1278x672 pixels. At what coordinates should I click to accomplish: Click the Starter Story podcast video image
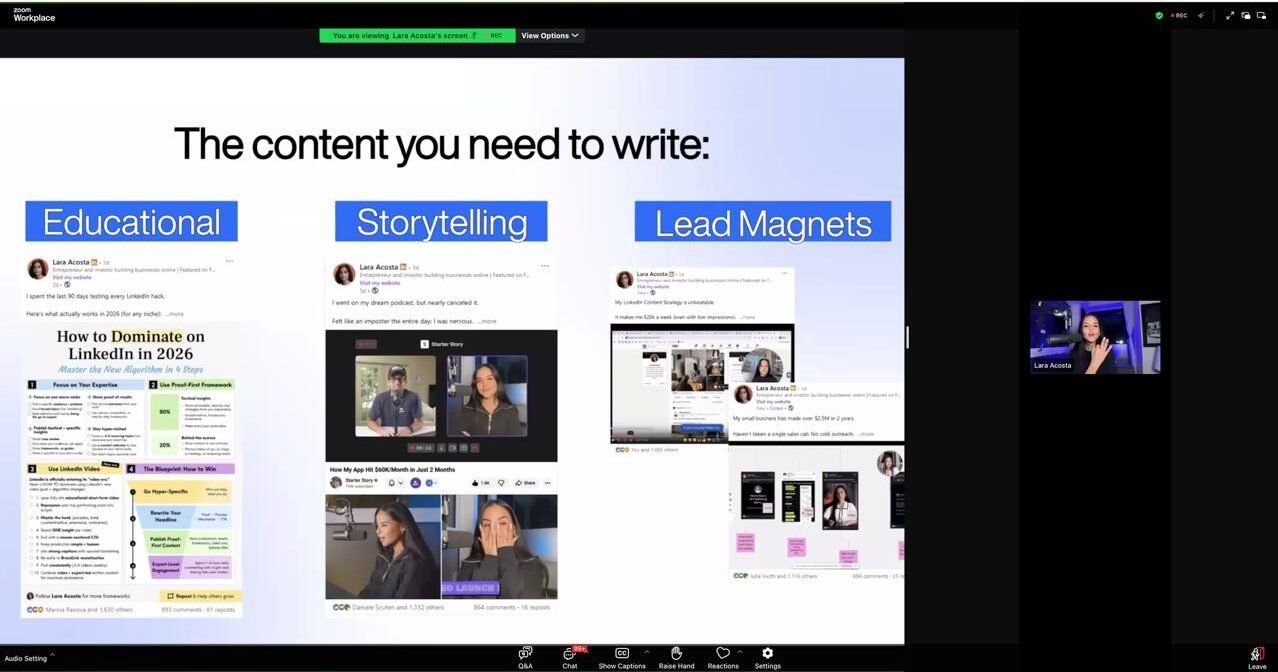[x=441, y=396]
